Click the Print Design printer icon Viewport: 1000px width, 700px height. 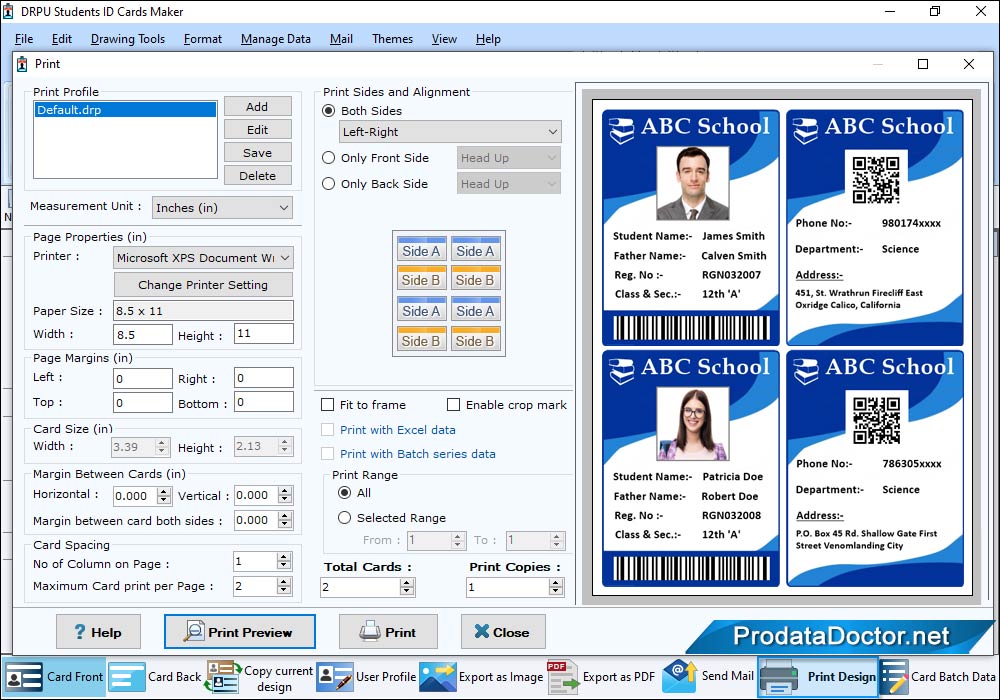(779, 678)
